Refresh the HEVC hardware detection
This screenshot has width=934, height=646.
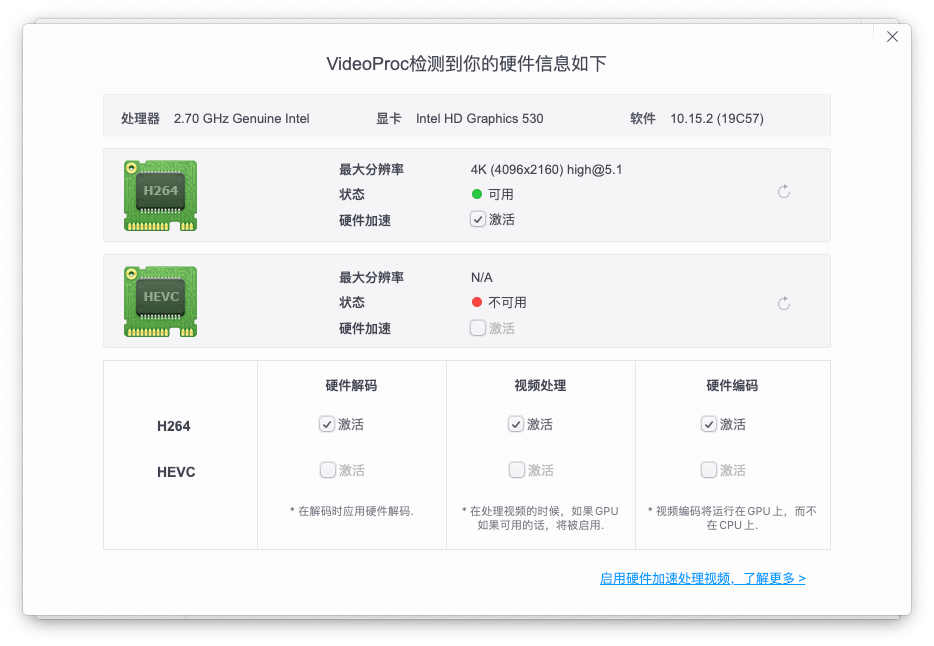[784, 304]
